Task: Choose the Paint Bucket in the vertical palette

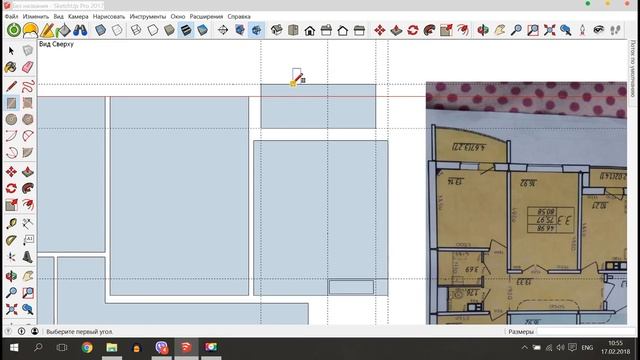Action: [11, 67]
